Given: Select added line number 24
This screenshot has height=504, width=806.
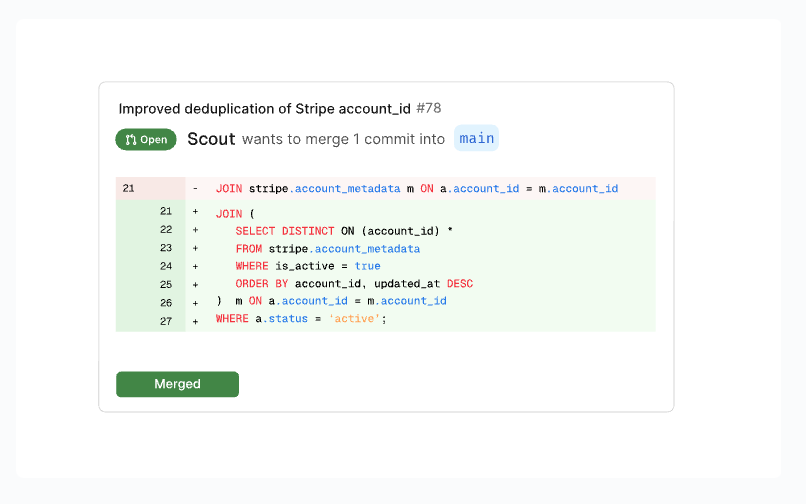Looking at the screenshot, I should [166, 266].
